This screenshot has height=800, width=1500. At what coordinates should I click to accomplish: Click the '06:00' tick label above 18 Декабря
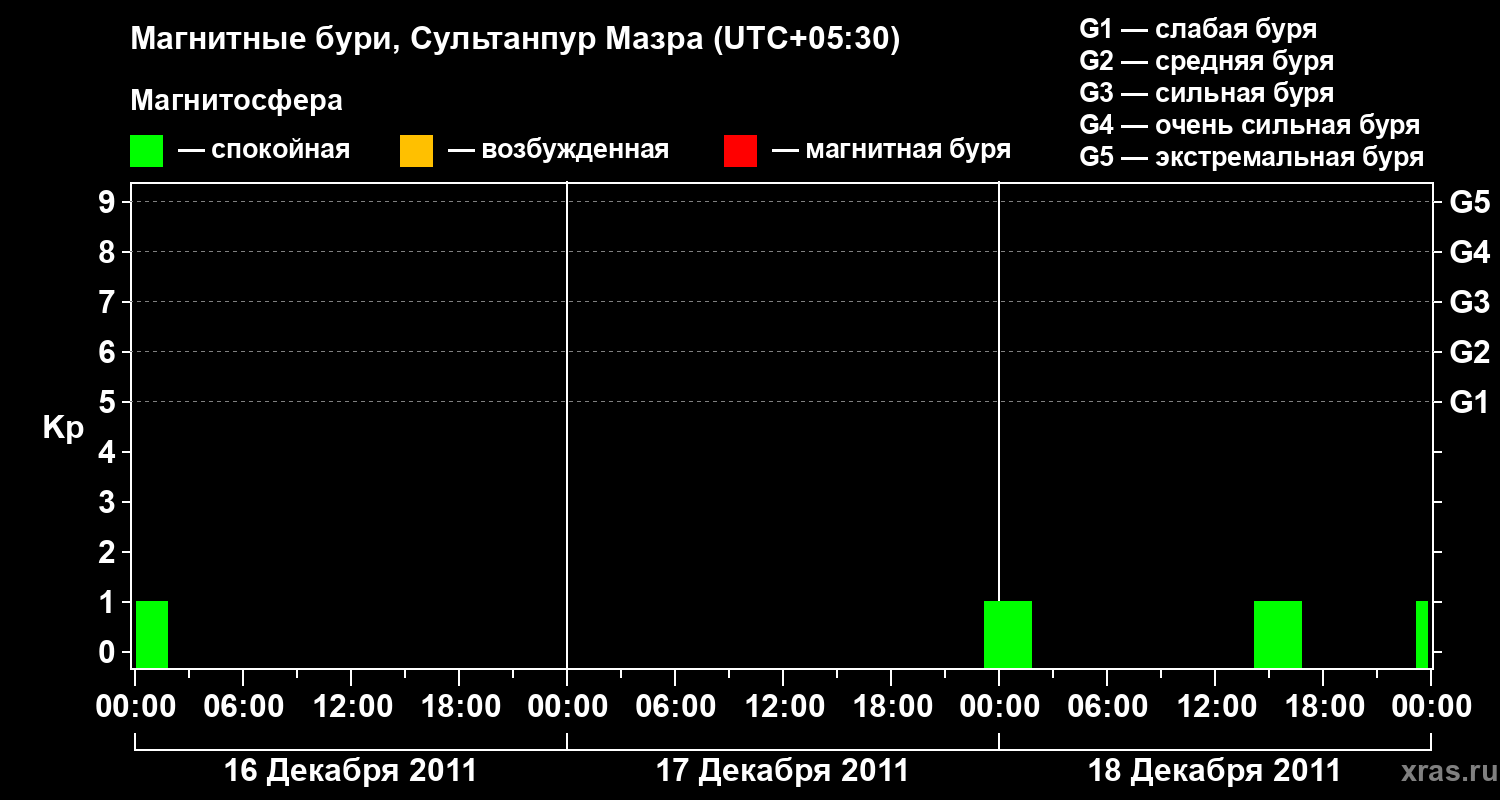1106,706
